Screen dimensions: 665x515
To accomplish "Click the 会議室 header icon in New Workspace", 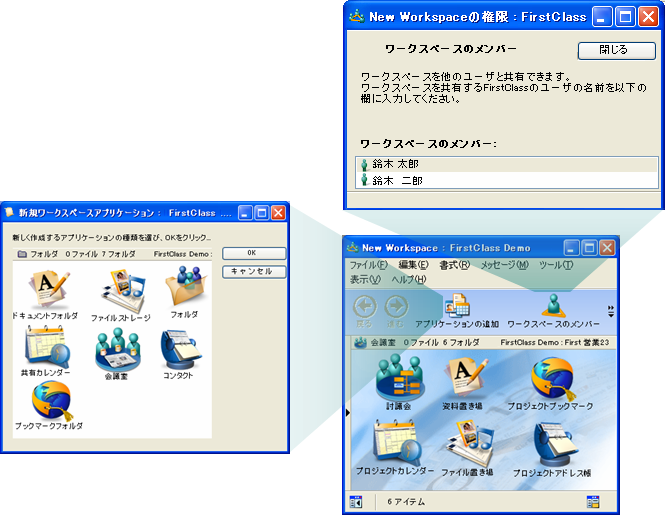I will pyautogui.click(x=360, y=342).
